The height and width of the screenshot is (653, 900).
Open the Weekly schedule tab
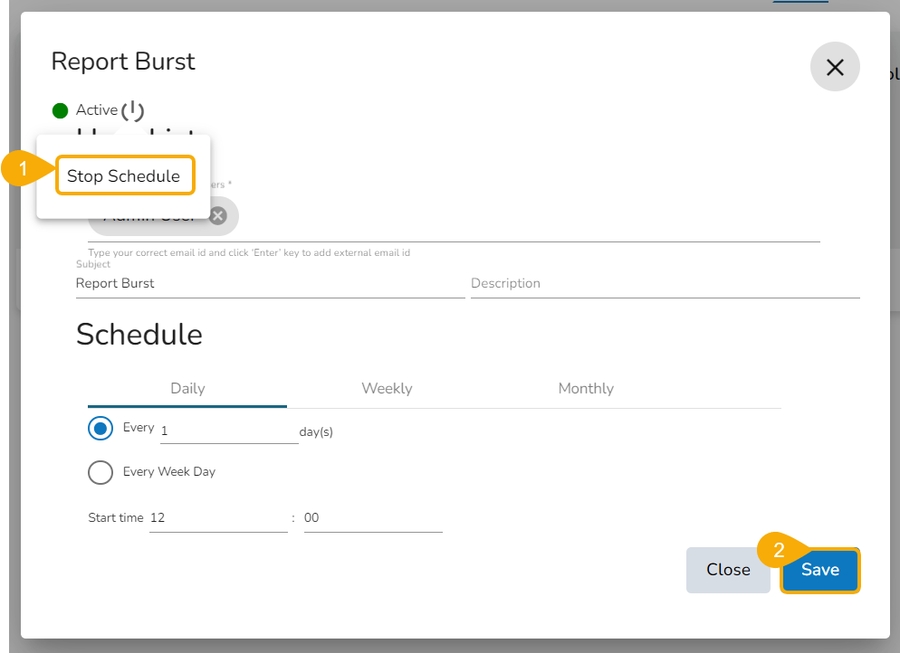pyautogui.click(x=386, y=388)
